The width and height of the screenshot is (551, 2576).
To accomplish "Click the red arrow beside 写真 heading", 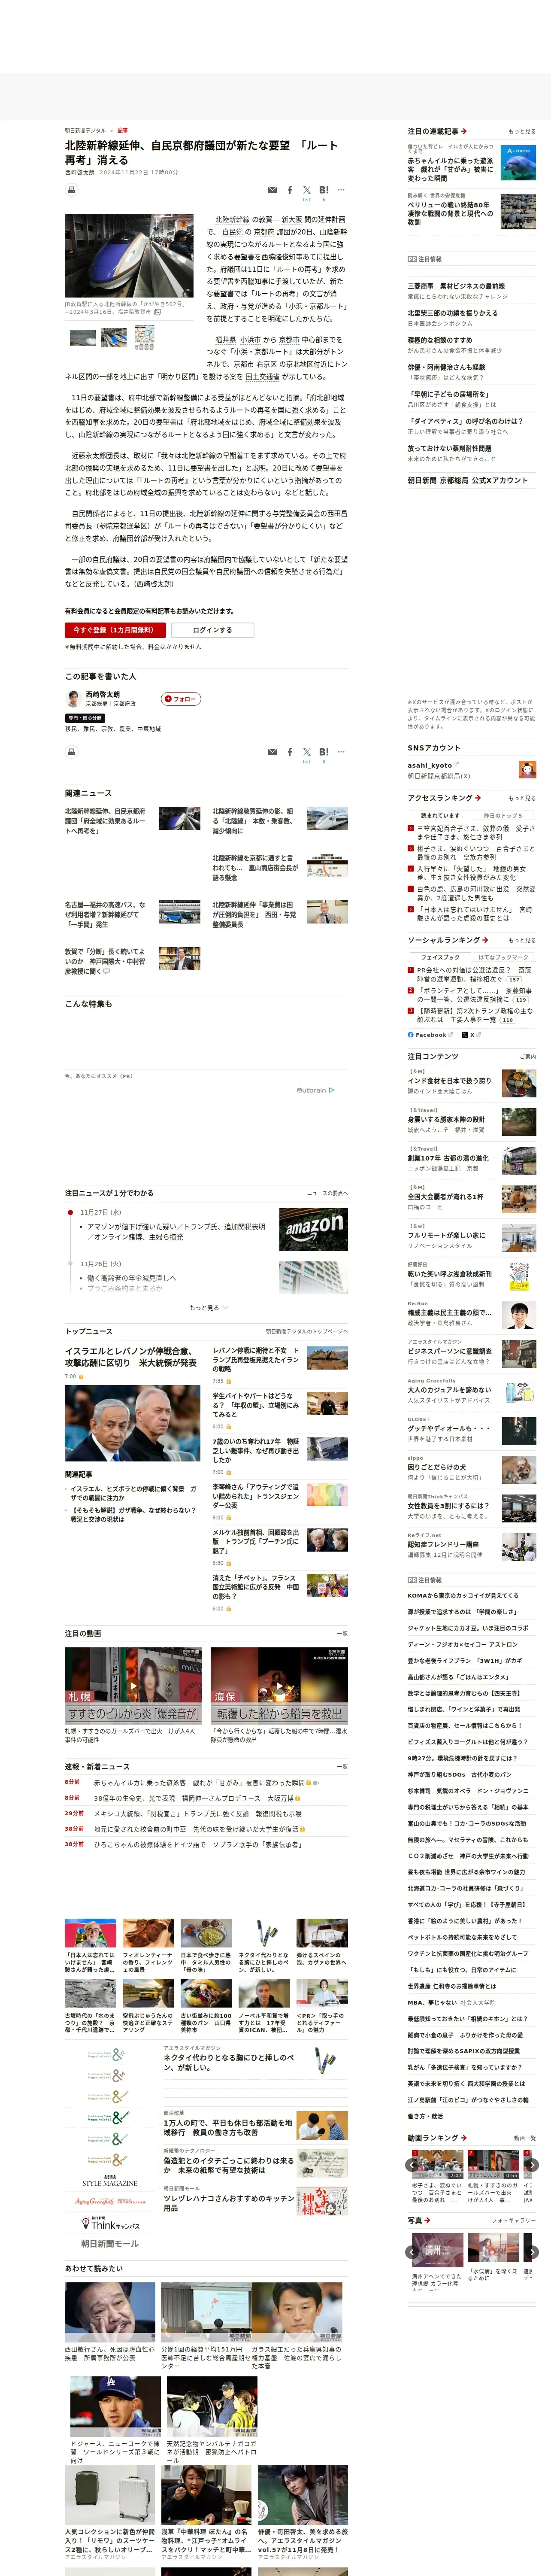I will click(428, 2220).
